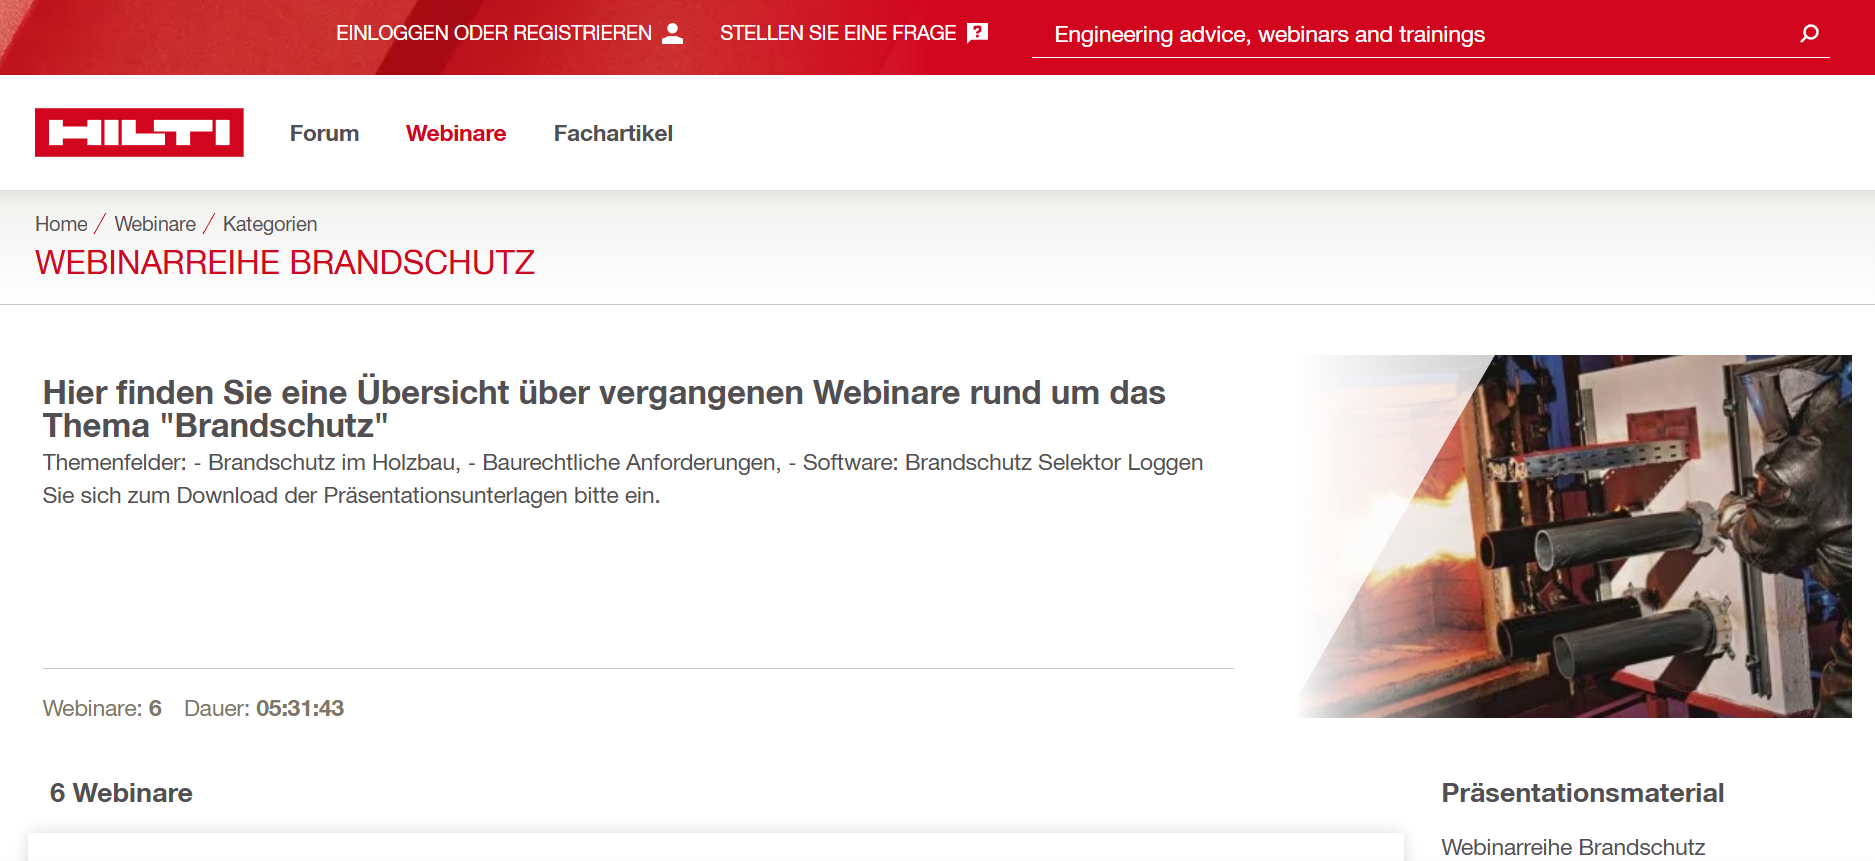Go to Webinare breadcrumb

(x=155, y=224)
